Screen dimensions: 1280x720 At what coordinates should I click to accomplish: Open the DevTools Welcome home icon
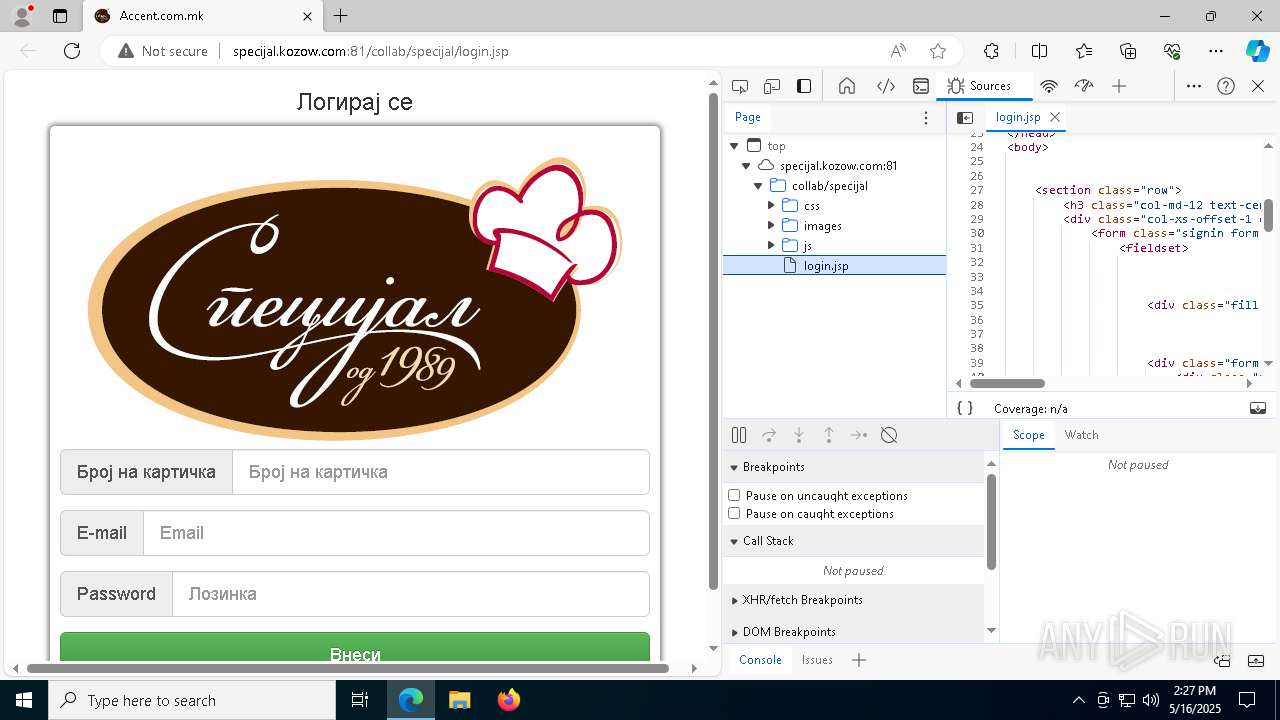coord(847,86)
